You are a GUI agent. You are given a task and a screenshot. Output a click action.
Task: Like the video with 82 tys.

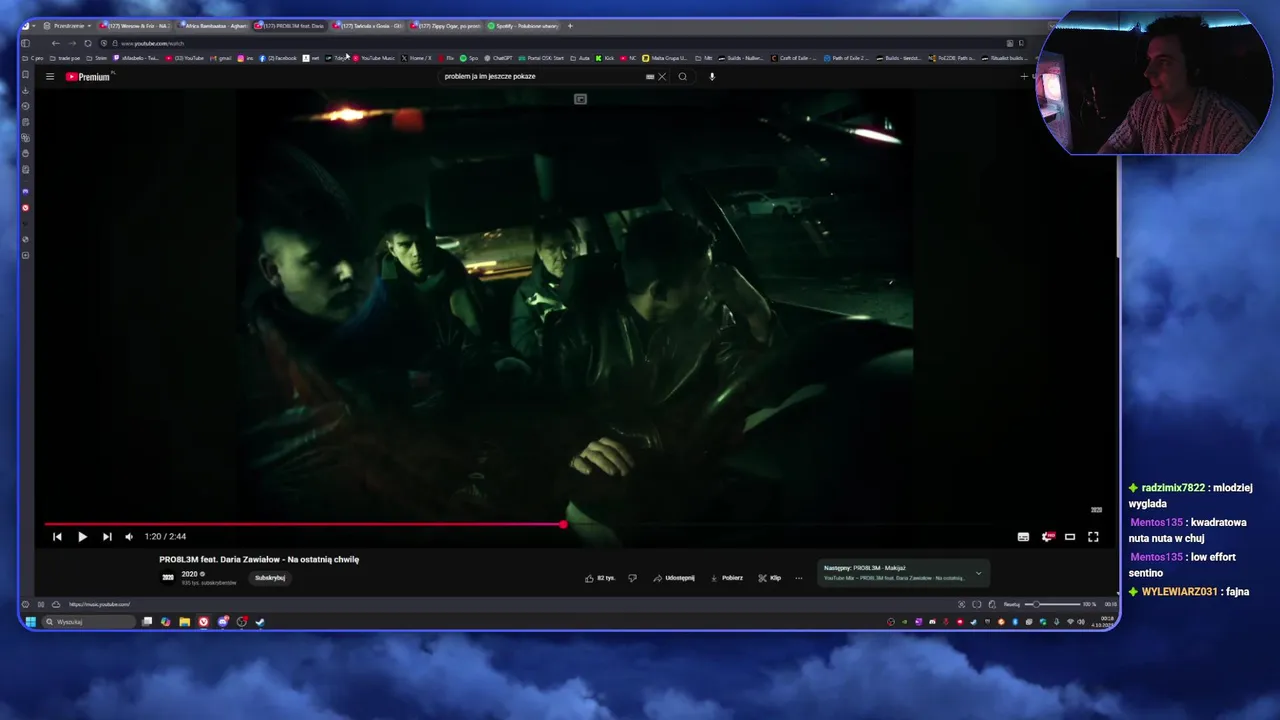click(x=600, y=578)
